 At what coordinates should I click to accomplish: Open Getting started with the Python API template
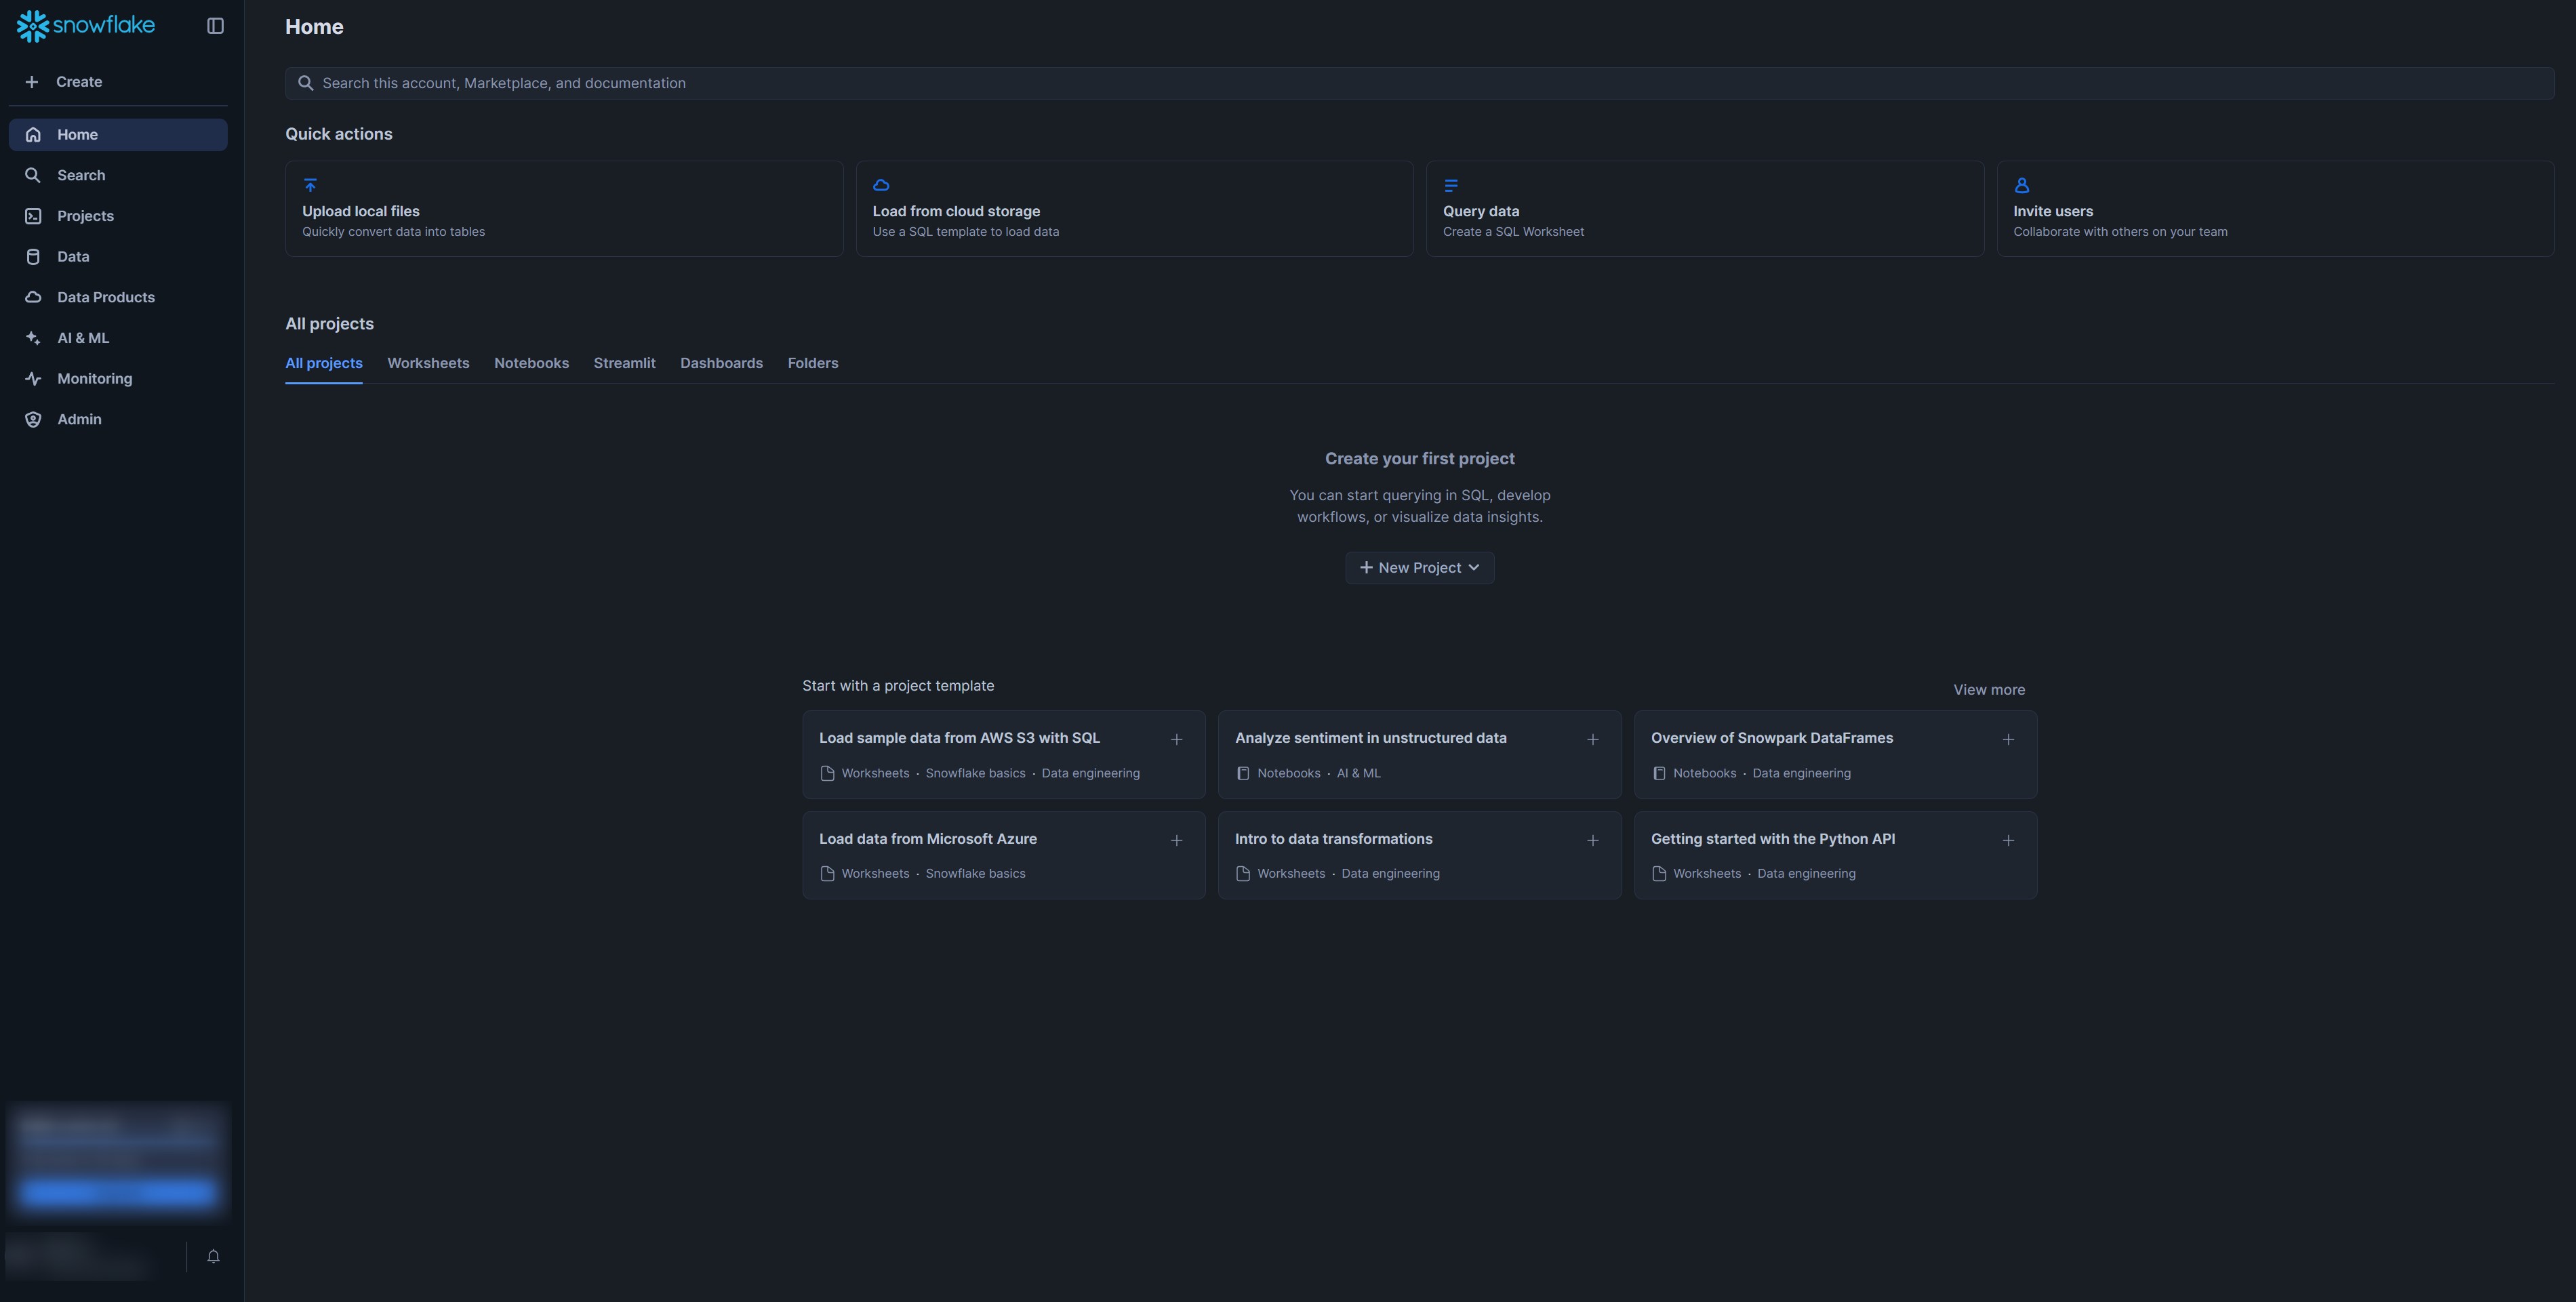coord(1835,855)
